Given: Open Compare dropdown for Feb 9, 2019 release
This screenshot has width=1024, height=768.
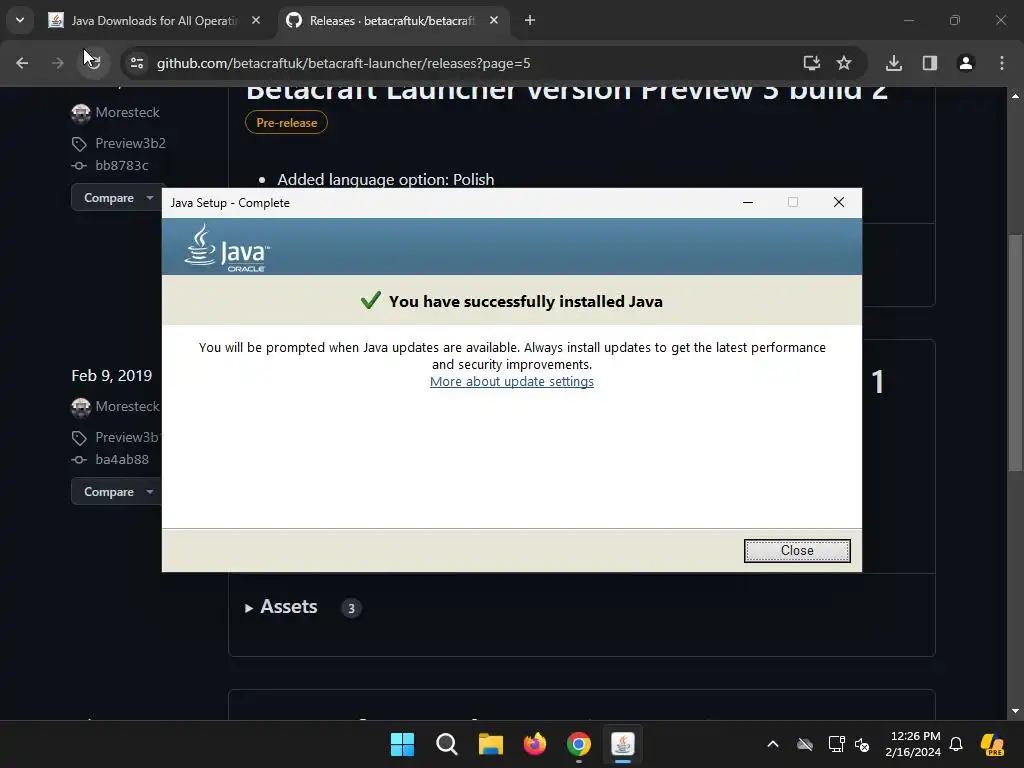Looking at the screenshot, I should pos(118,492).
